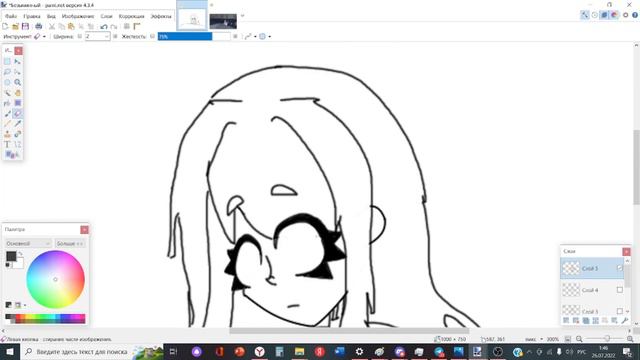Toggle visibility checkbox of Слой 5
The image size is (640, 360).
click(x=620, y=268)
